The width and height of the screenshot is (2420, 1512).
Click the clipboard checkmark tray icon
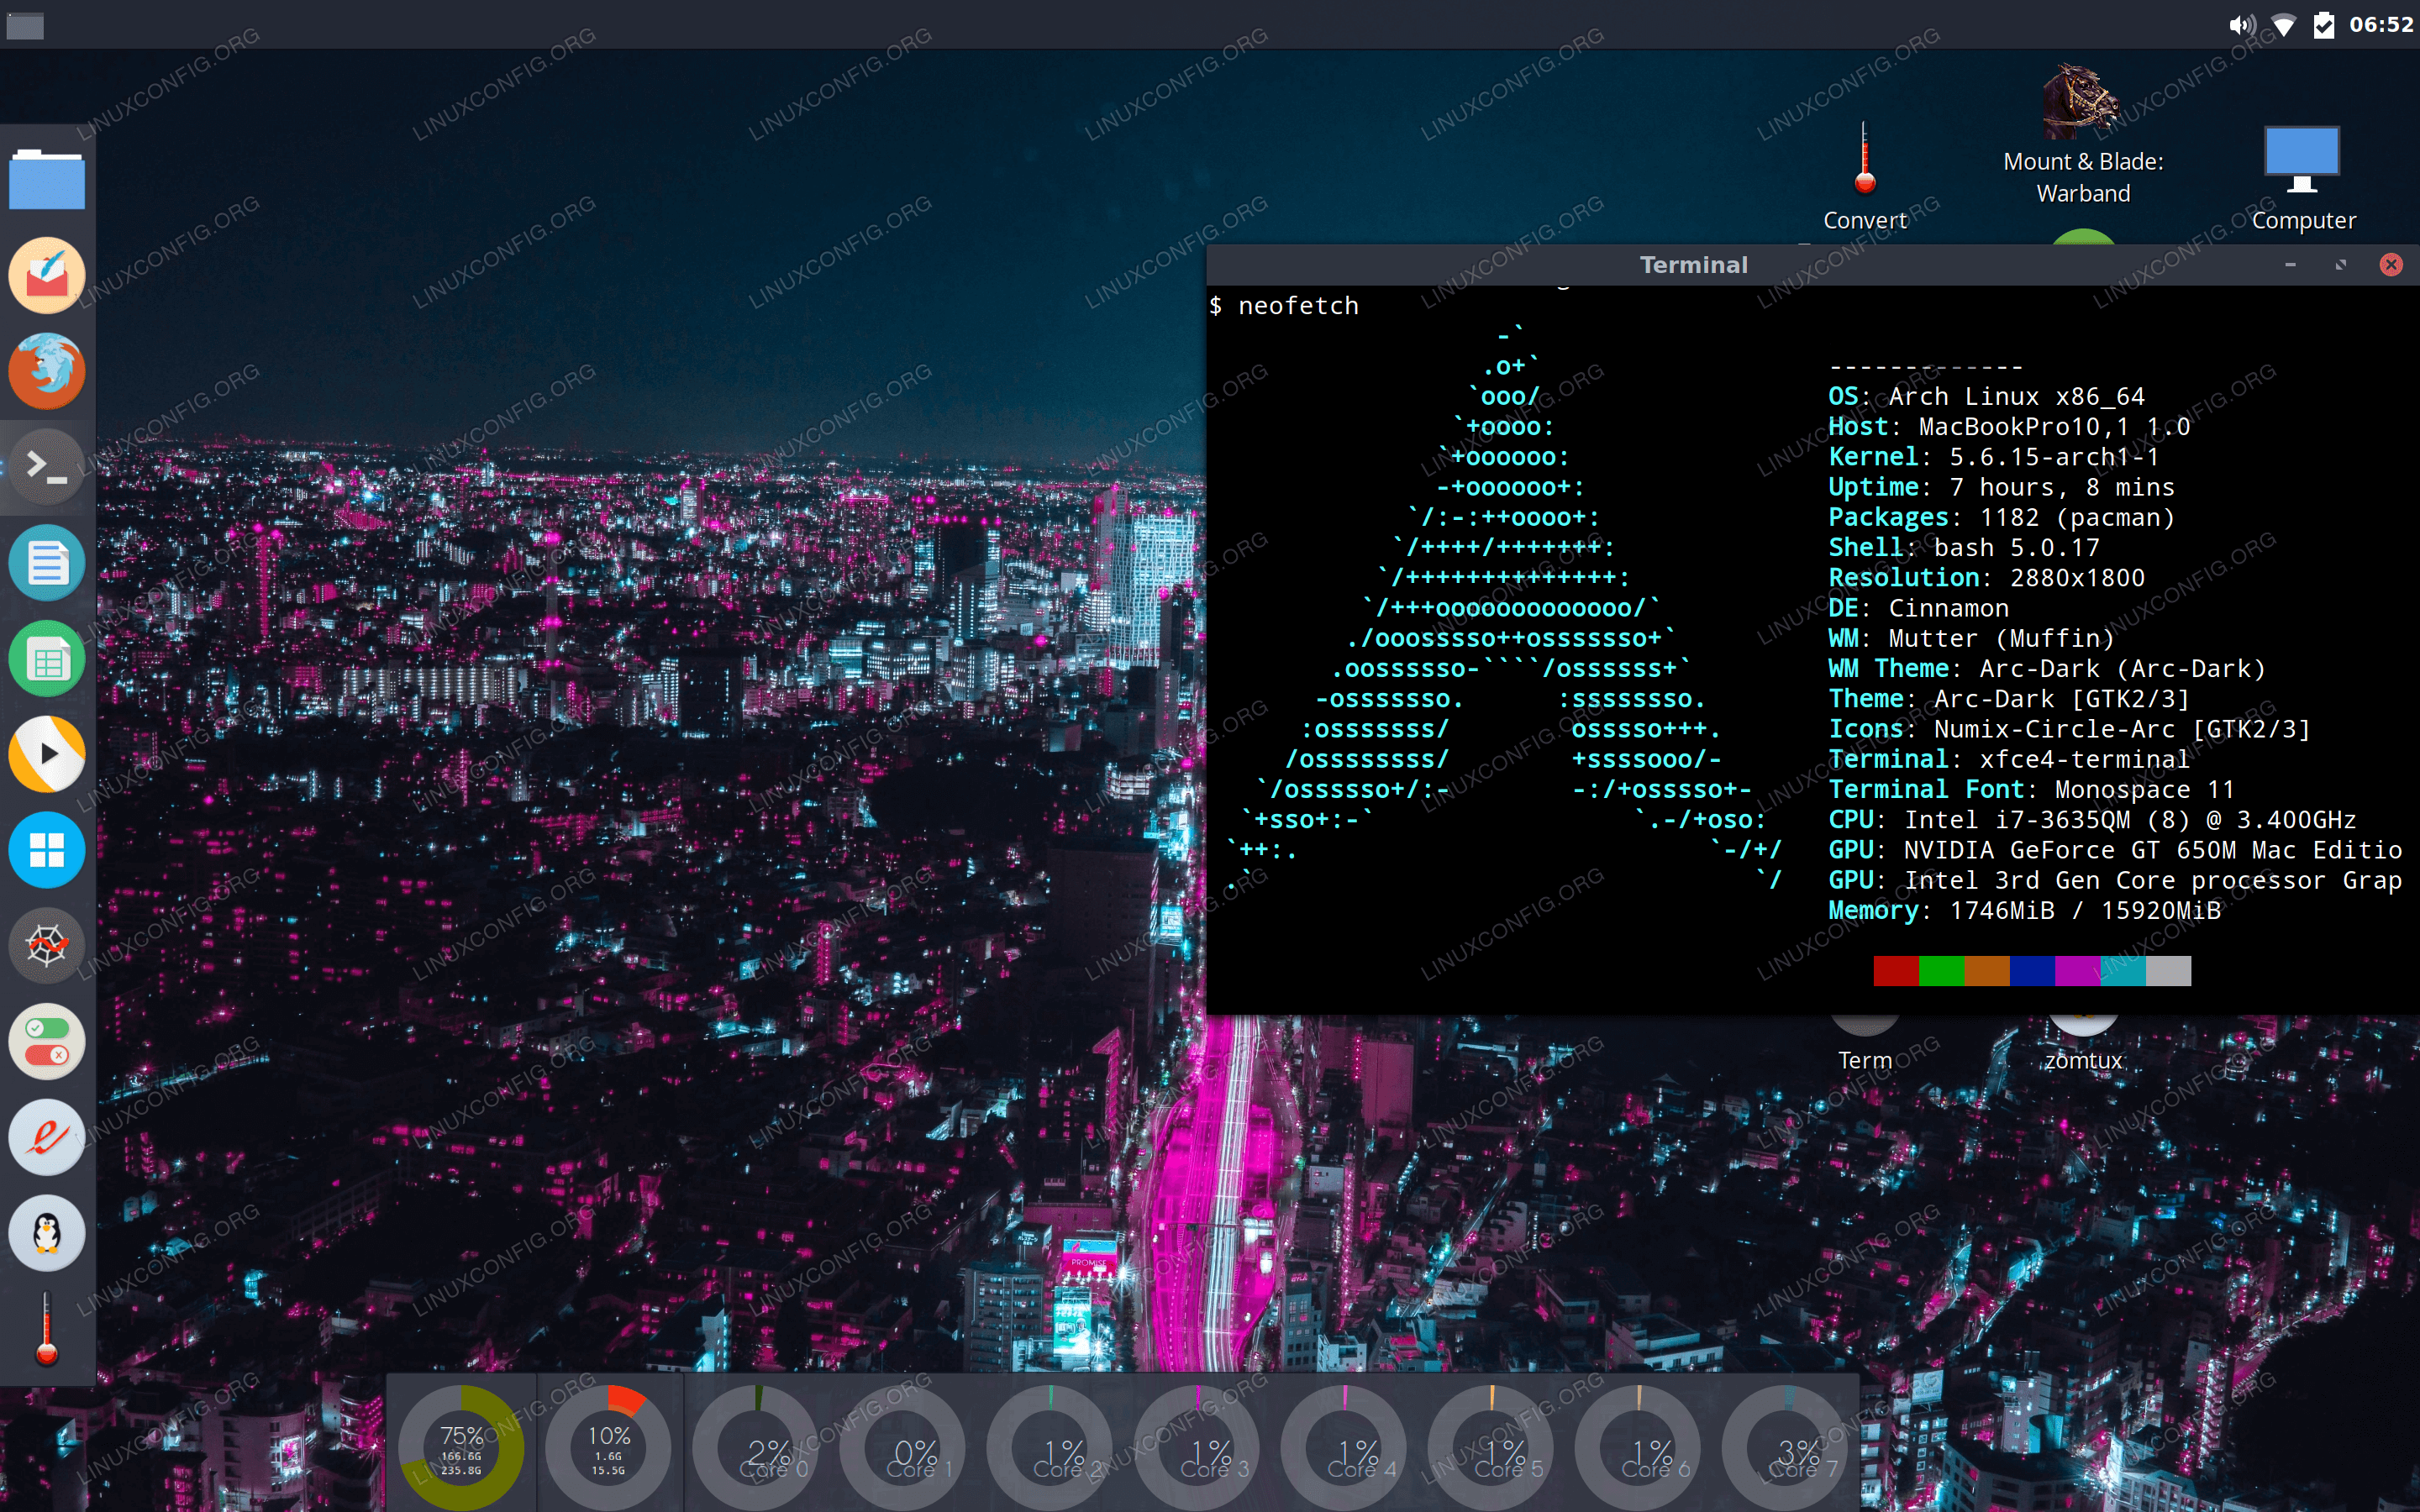[x=2324, y=25]
